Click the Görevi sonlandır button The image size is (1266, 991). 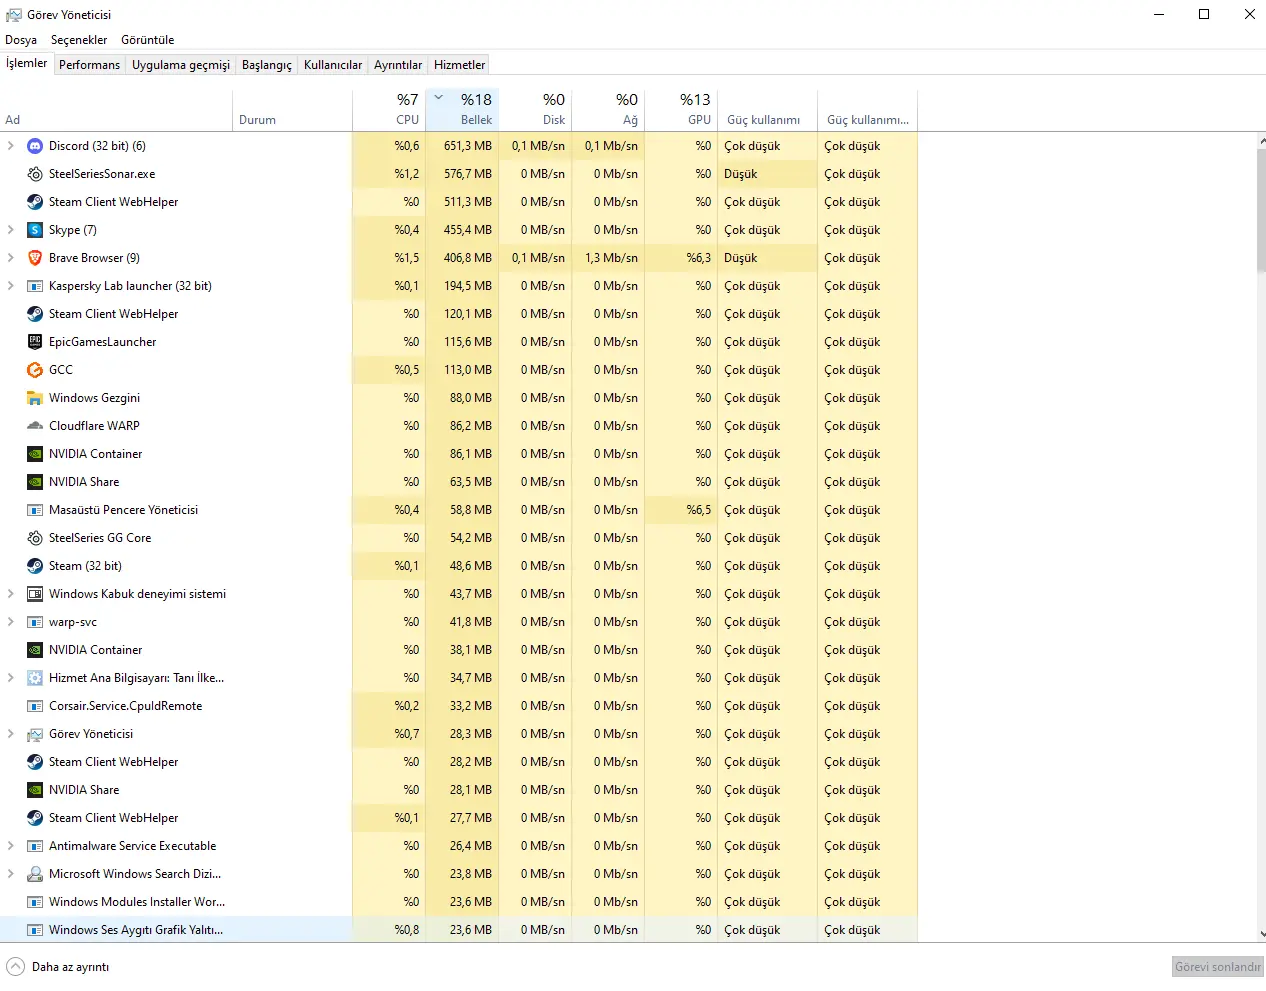(x=1217, y=967)
